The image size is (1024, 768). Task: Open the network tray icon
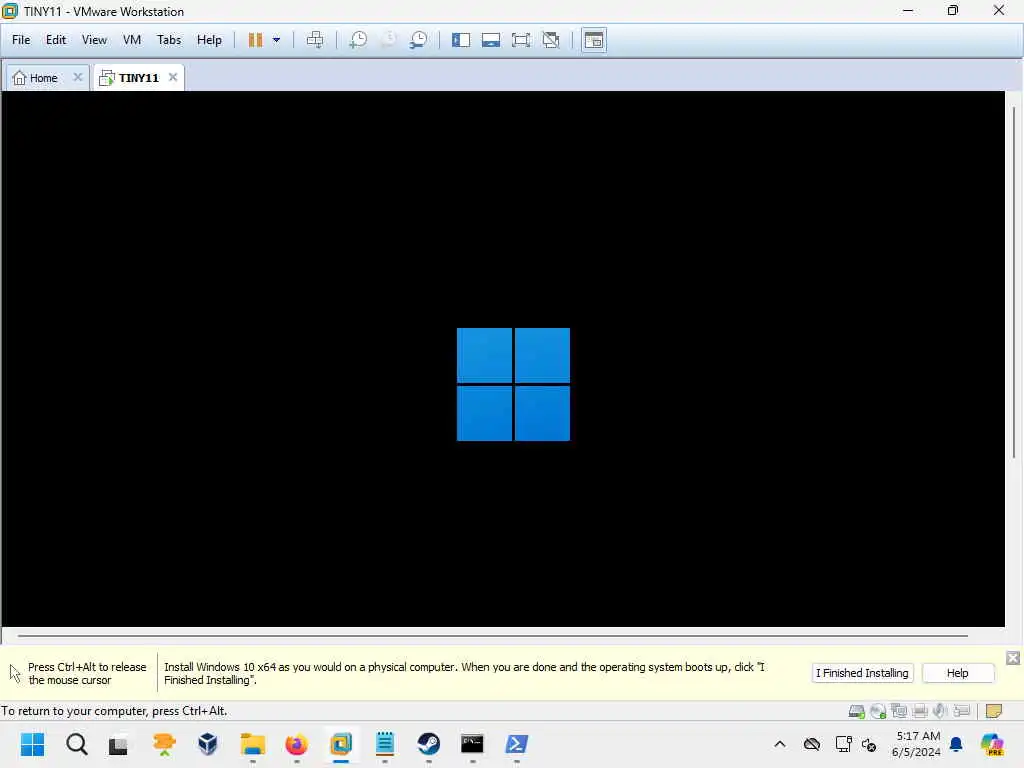tap(843, 744)
